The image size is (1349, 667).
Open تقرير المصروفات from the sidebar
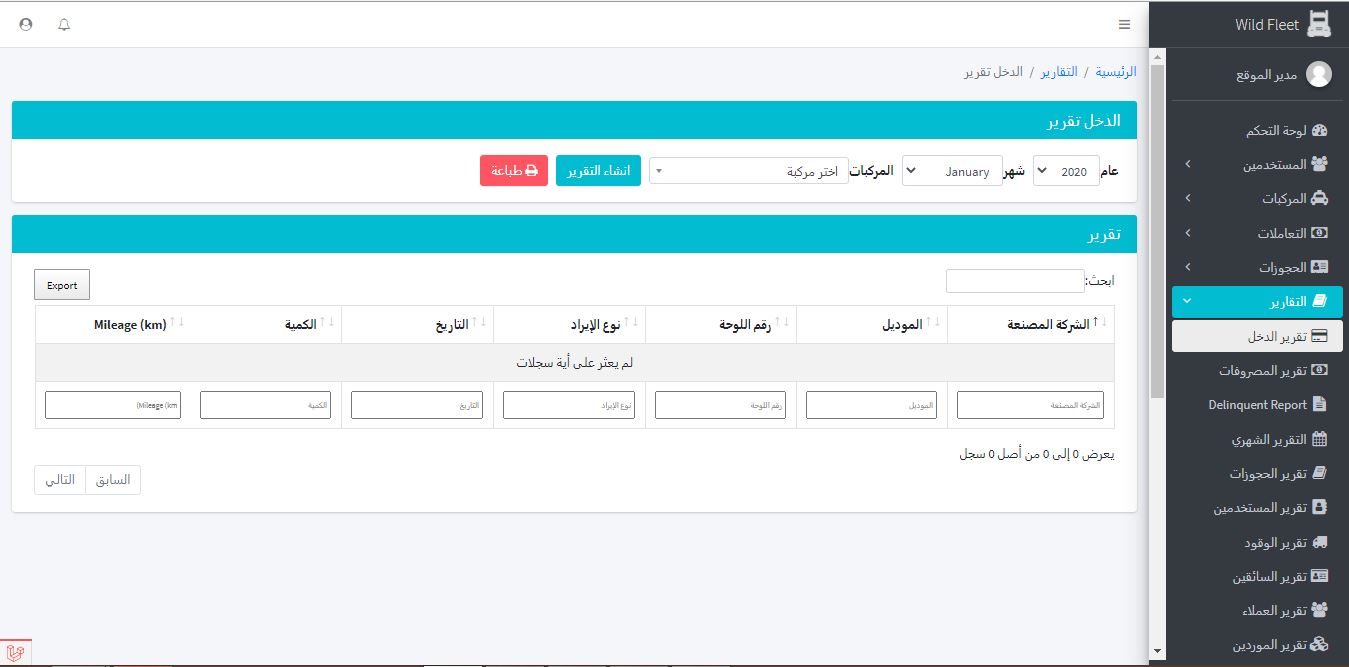point(1262,371)
